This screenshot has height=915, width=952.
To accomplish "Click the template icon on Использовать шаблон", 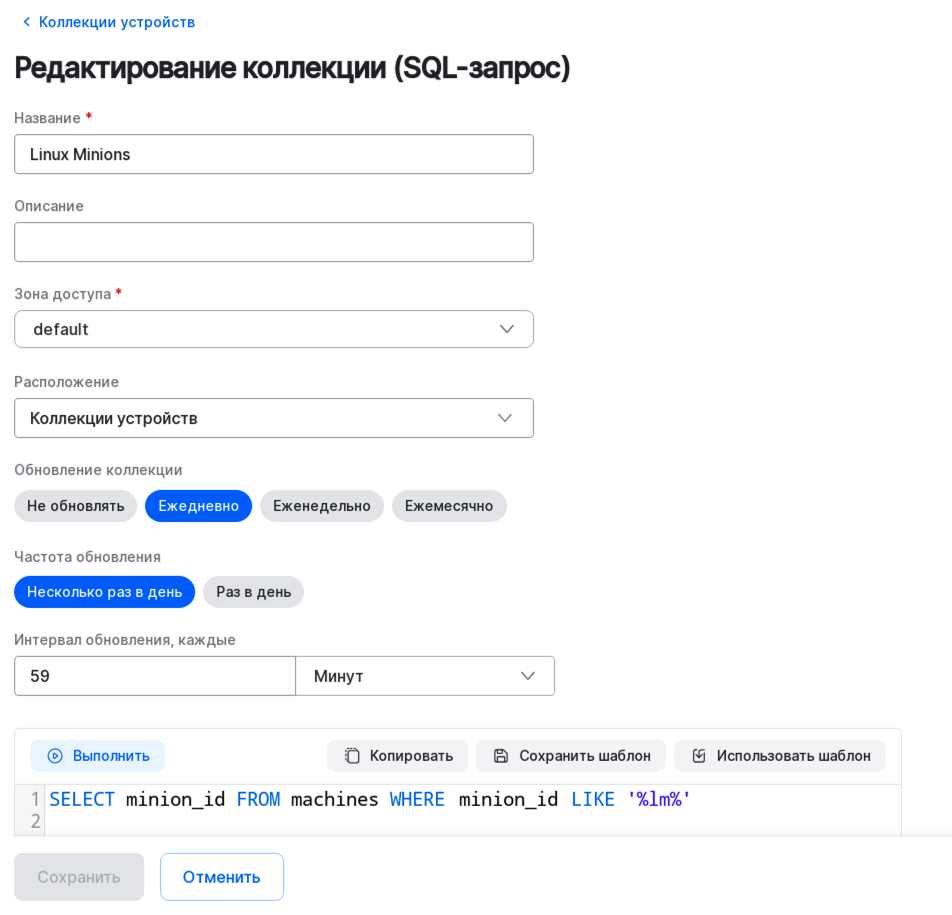I will pyautogui.click(x=699, y=756).
